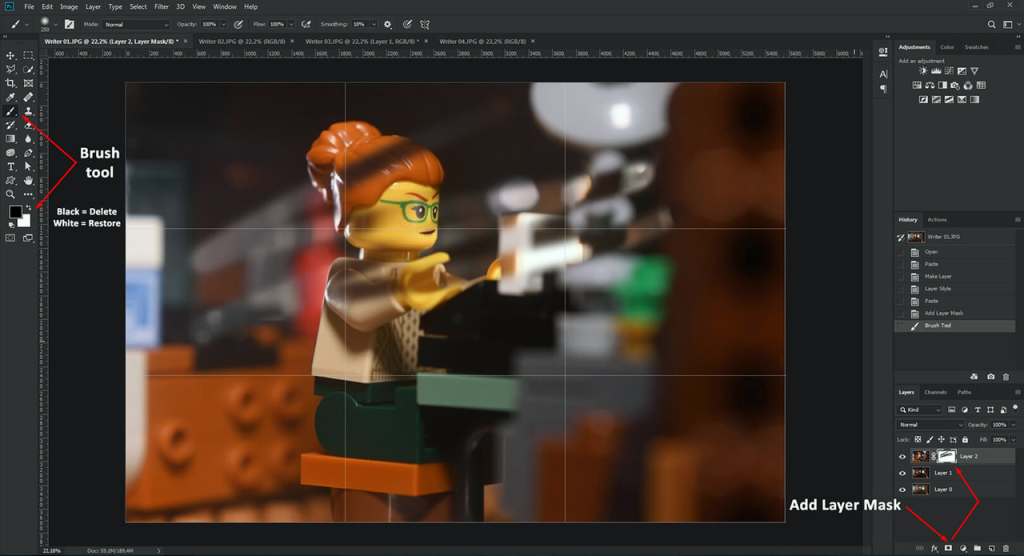
Task: Toggle Brush Settings panel icon in options bar
Action: (69, 24)
